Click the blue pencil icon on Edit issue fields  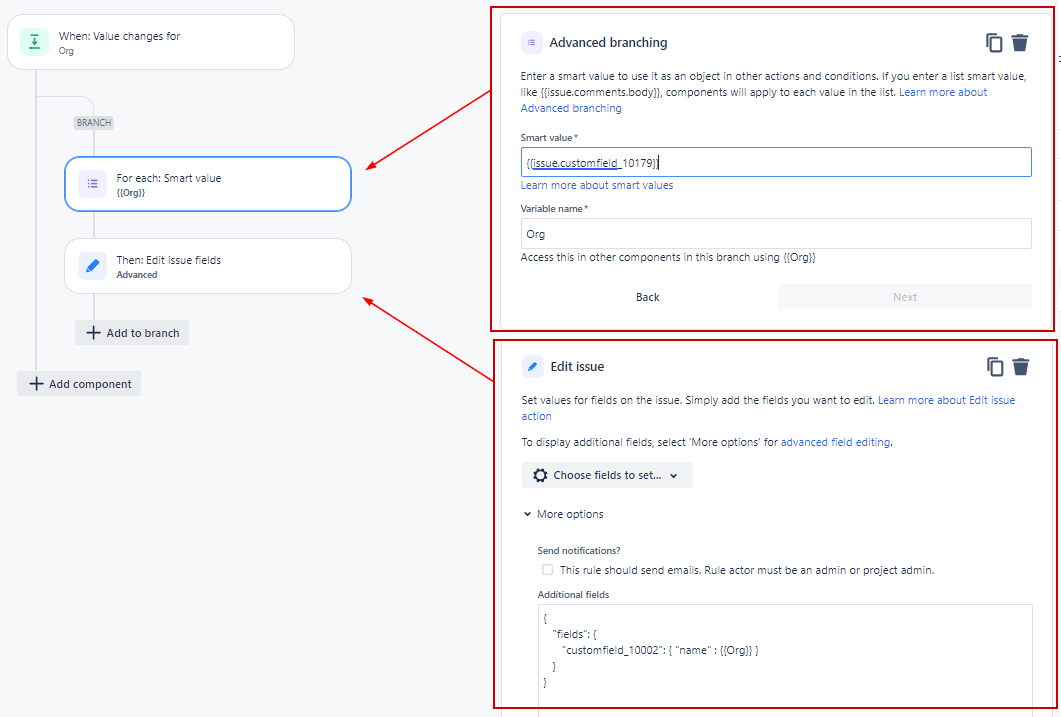click(93, 266)
